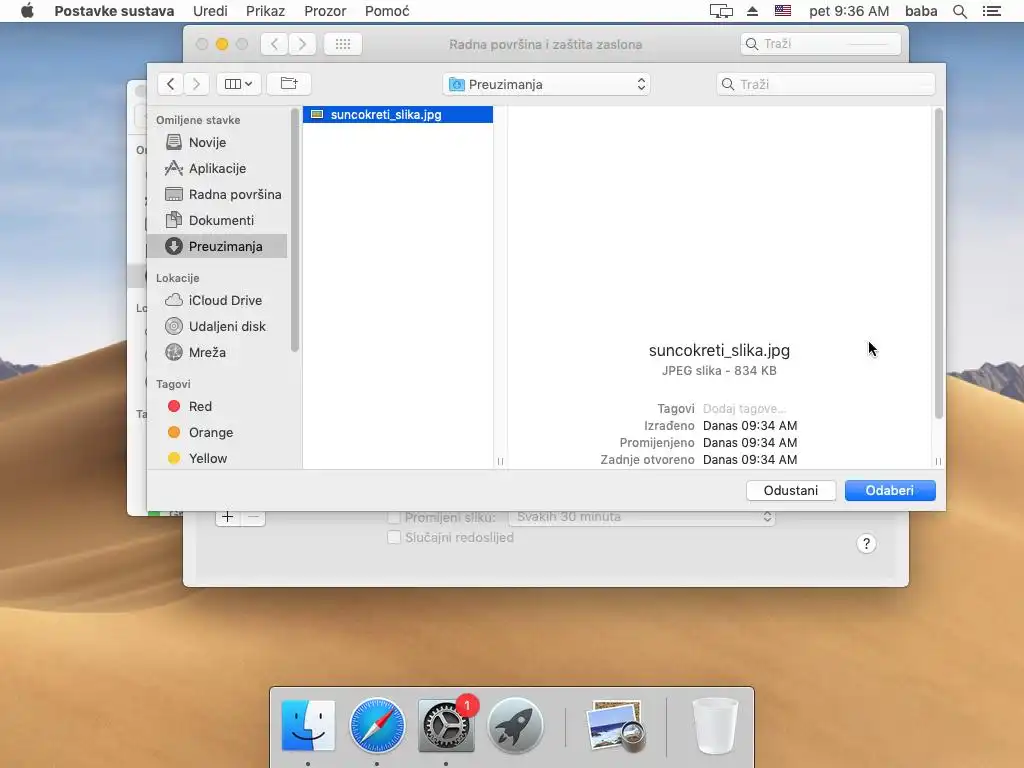Open the Svakih 30 minuta dropdown
1024x768 pixels.
(x=642, y=517)
